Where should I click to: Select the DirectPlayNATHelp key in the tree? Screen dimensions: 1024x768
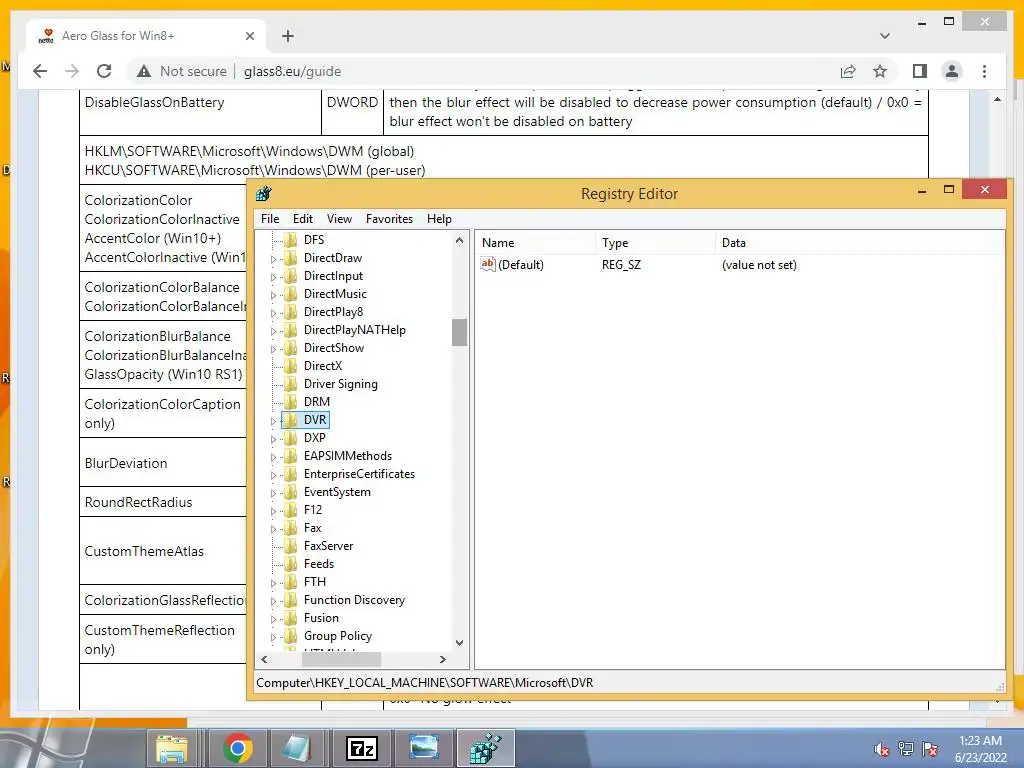(x=355, y=330)
